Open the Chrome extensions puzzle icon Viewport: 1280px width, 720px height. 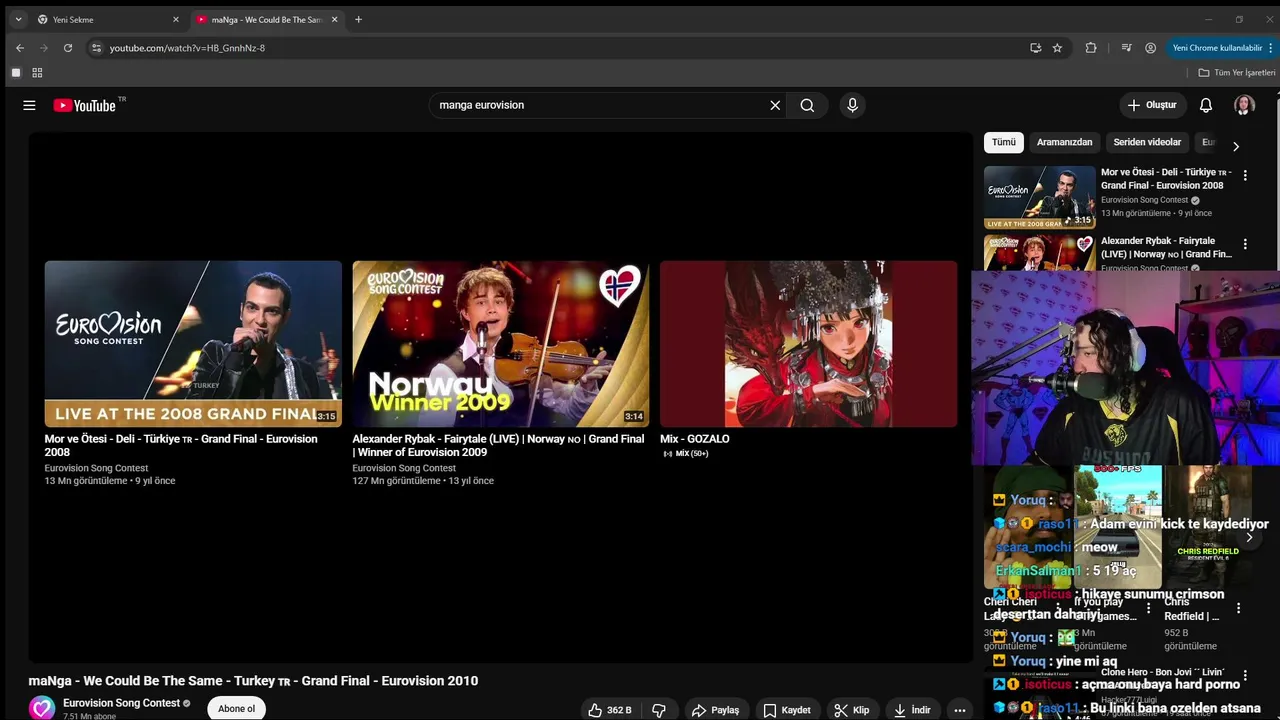(1091, 48)
